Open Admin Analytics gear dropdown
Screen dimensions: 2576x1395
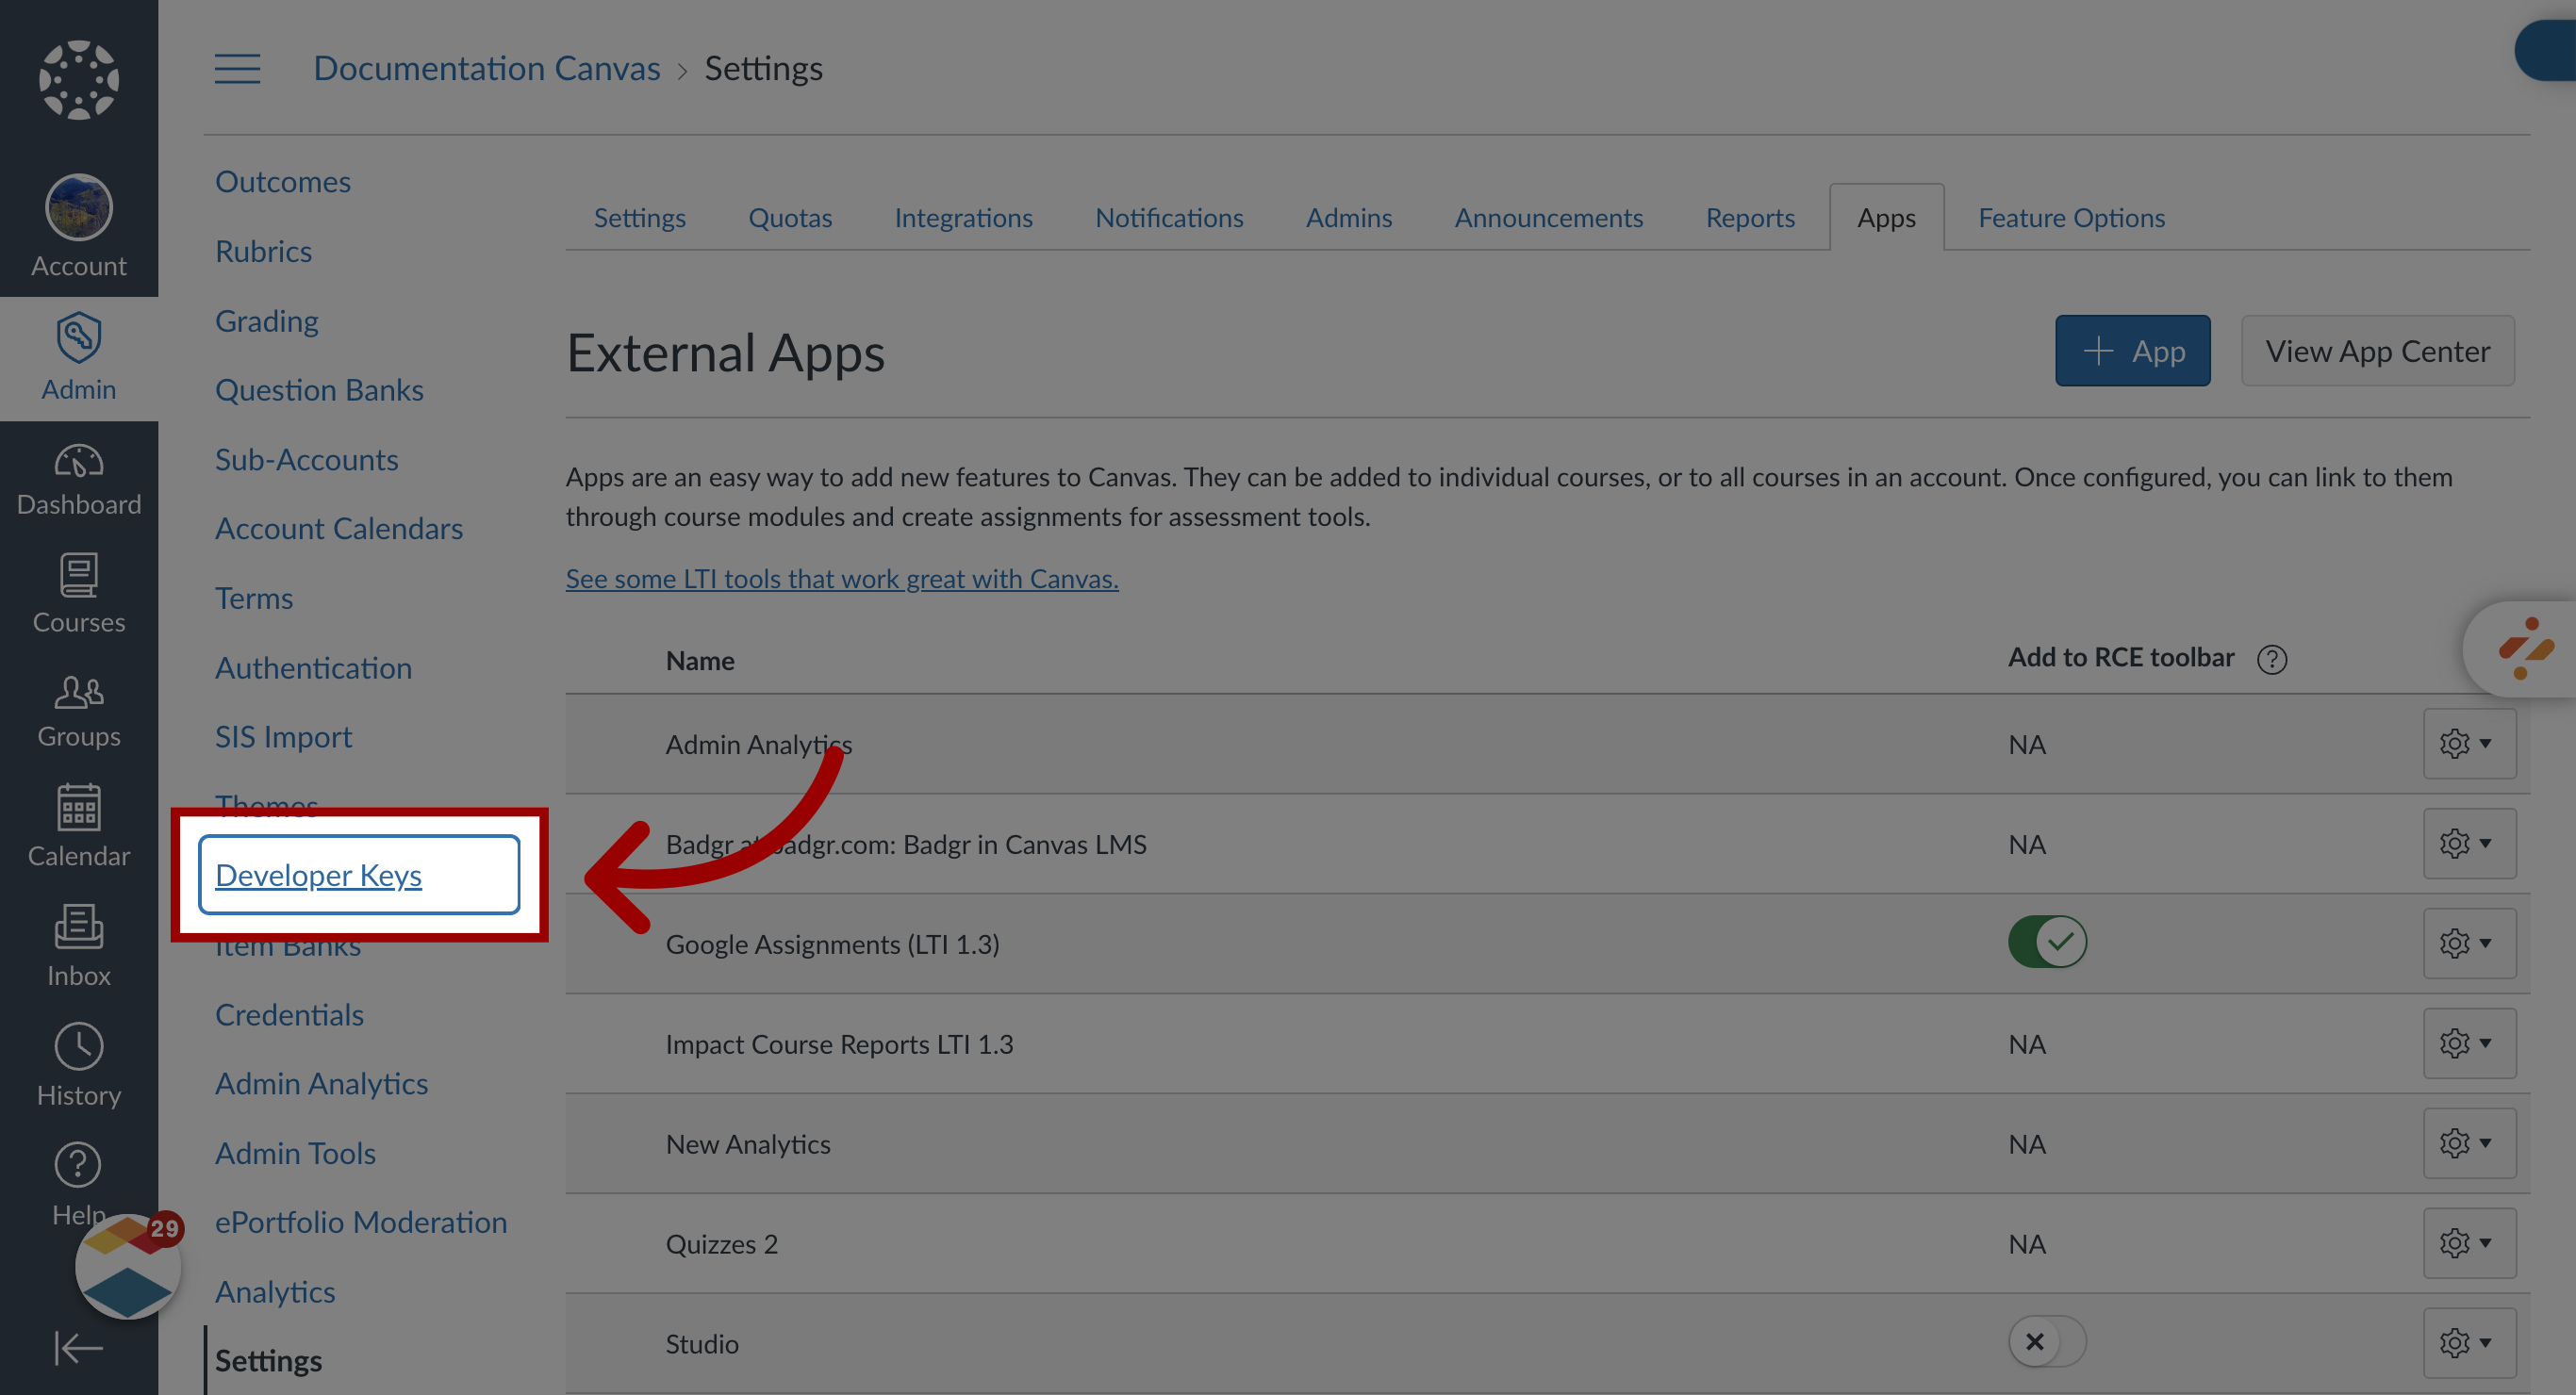tap(2469, 743)
